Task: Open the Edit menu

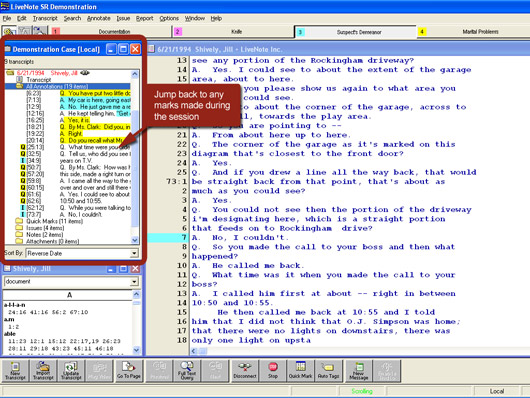Action: pos(22,18)
